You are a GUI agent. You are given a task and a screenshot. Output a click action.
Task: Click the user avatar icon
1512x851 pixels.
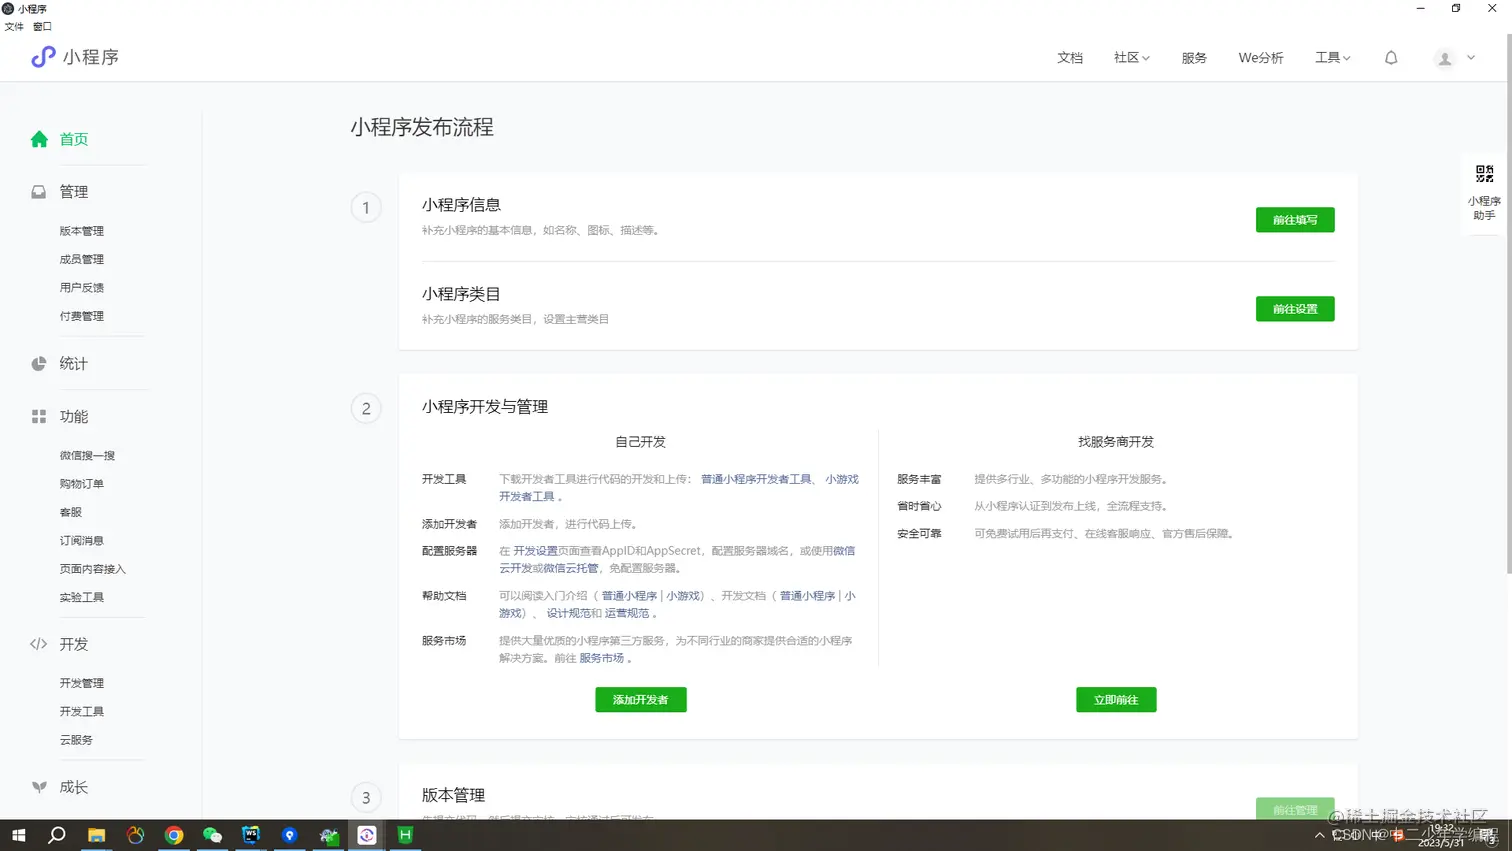coord(1444,59)
